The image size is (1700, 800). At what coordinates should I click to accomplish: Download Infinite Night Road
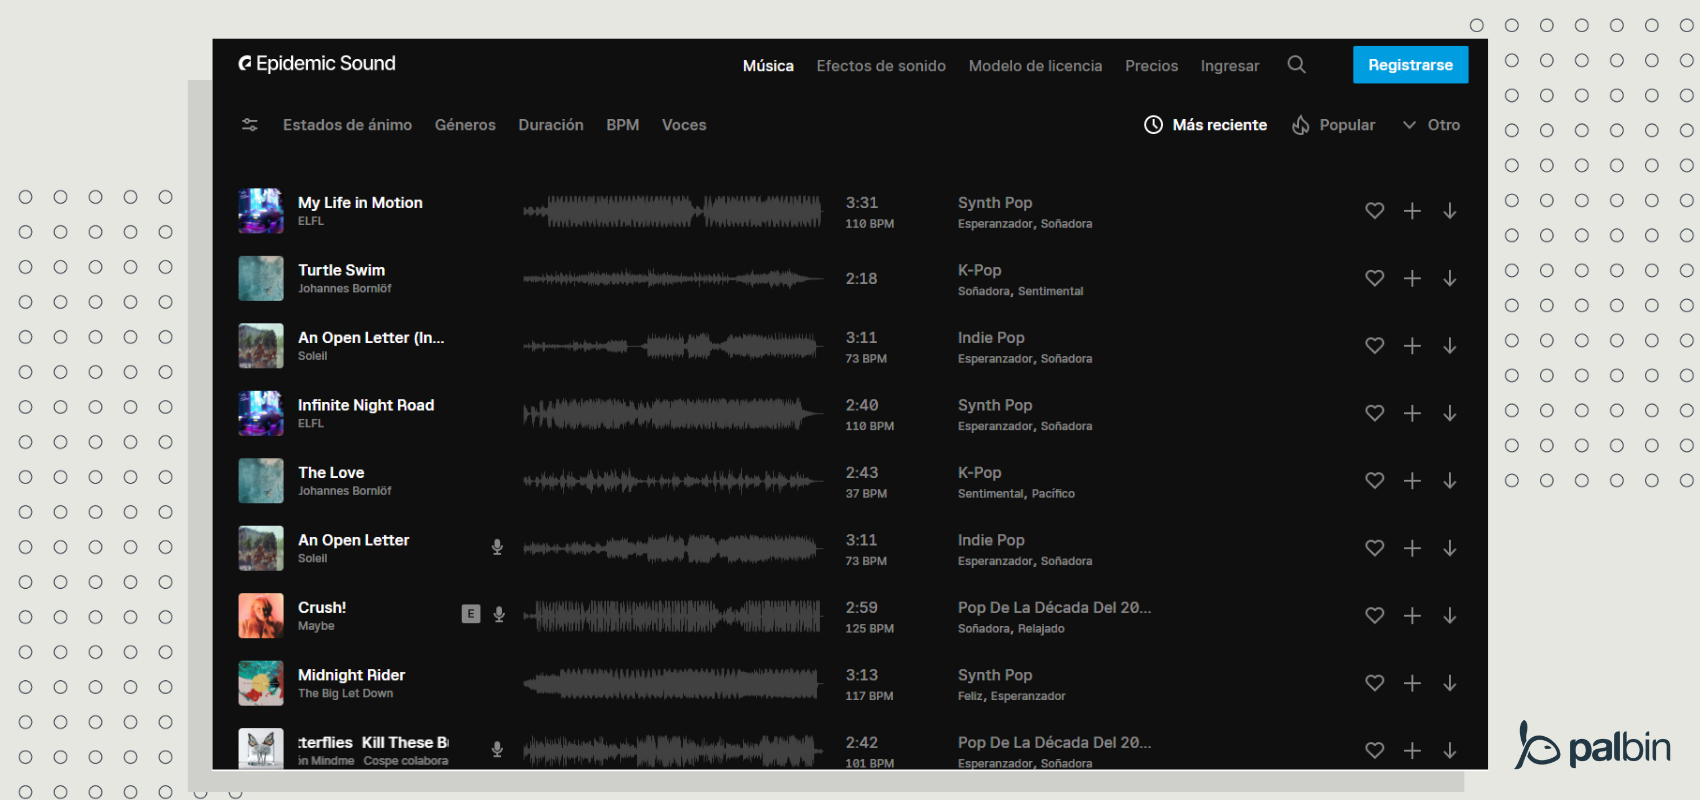click(x=1449, y=413)
